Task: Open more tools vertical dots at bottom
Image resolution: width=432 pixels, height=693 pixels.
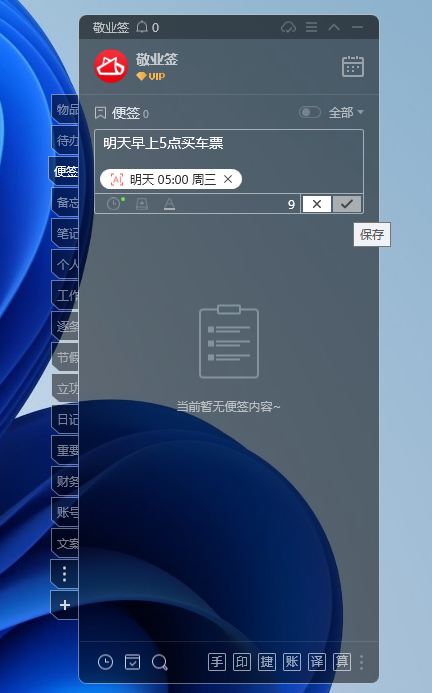Action: coord(362,662)
